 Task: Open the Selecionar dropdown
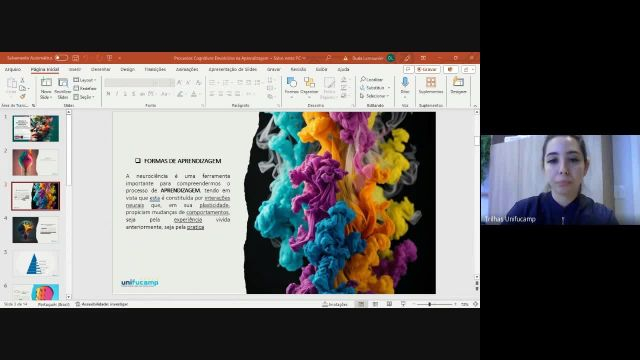[x=374, y=96]
